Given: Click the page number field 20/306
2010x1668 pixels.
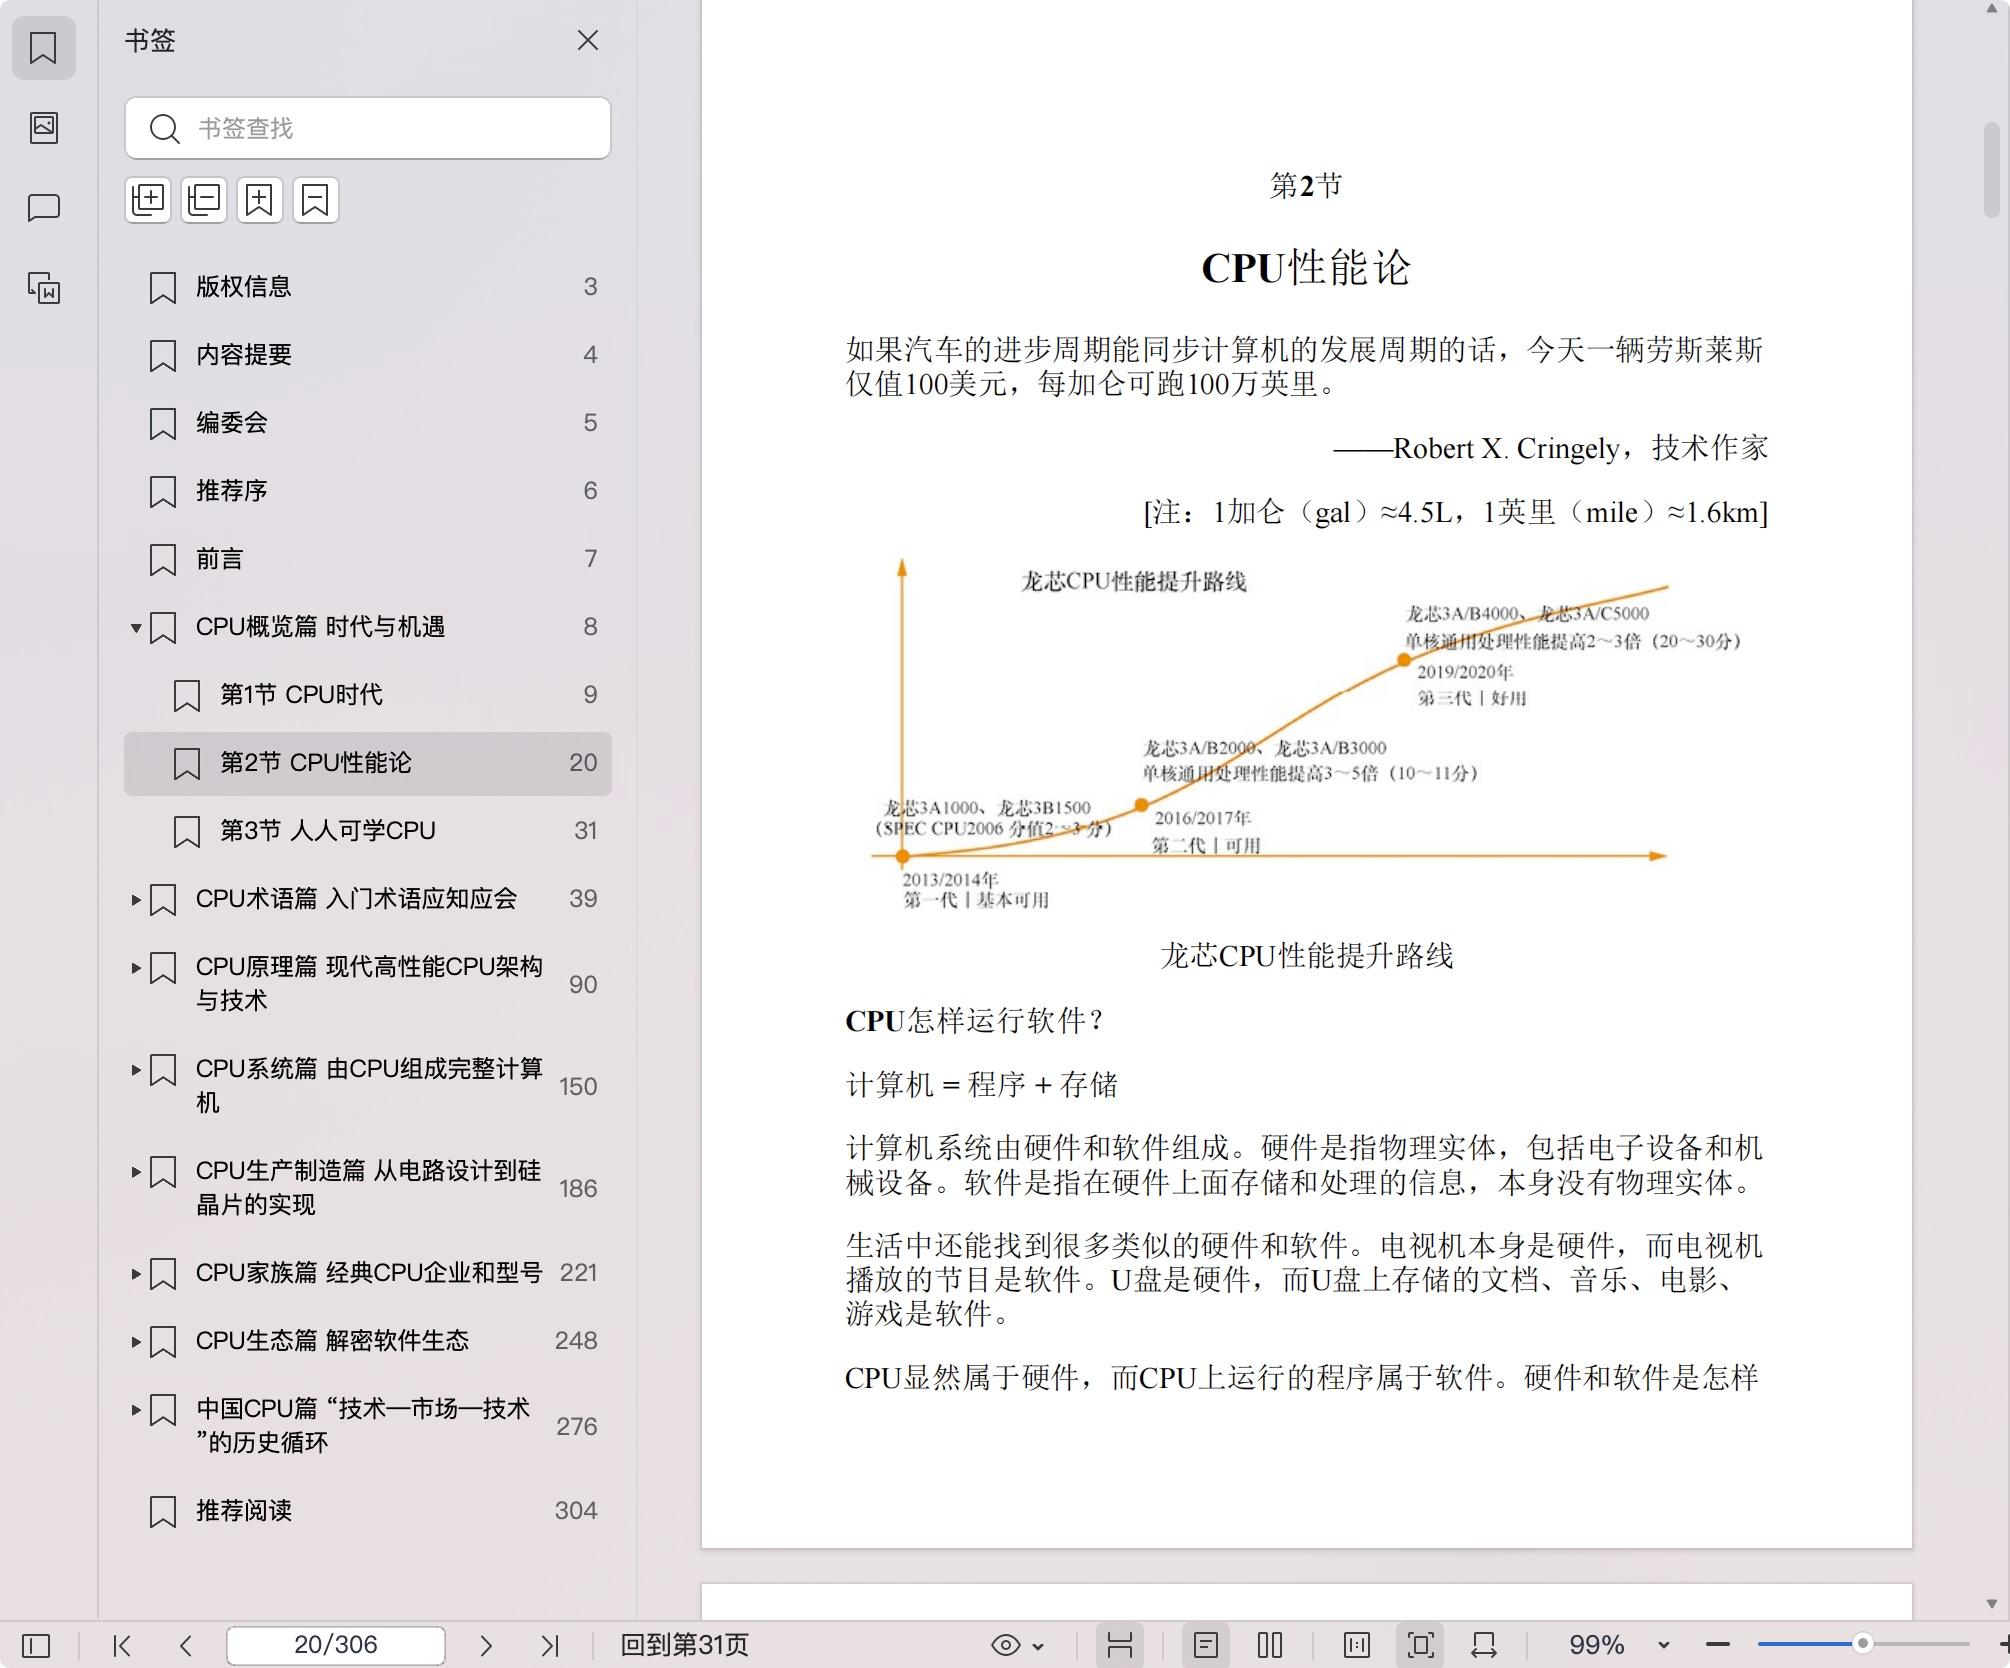Looking at the screenshot, I should click(336, 1645).
